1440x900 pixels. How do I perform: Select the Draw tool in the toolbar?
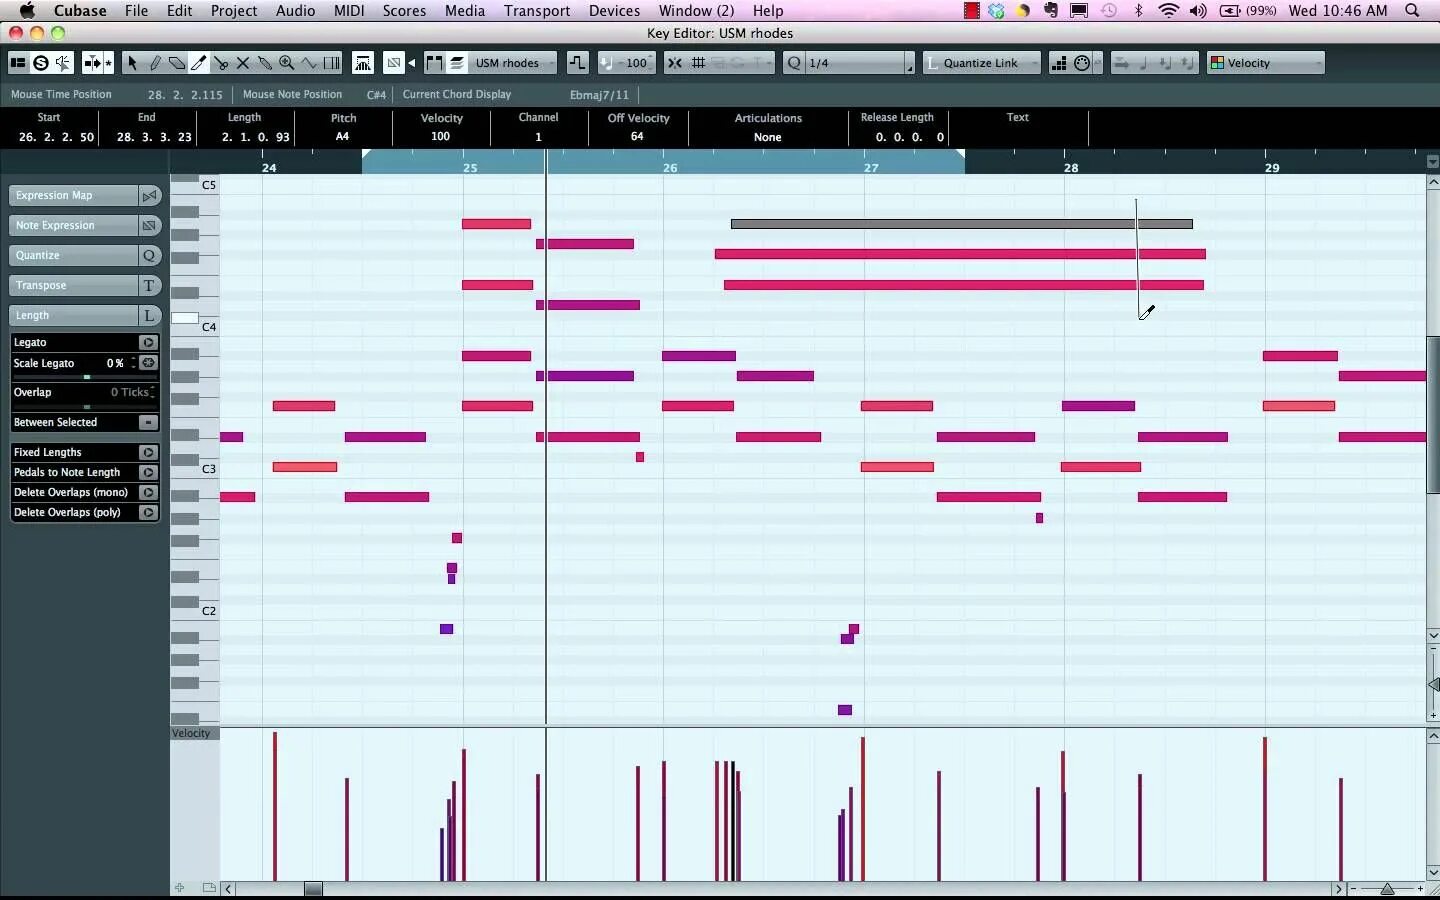pos(155,63)
